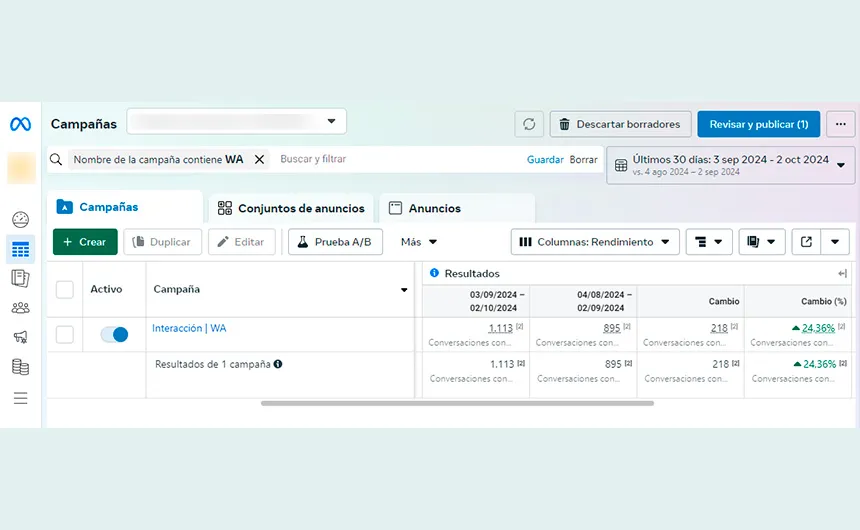Click the Meta logo icon

[x=20, y=124]
